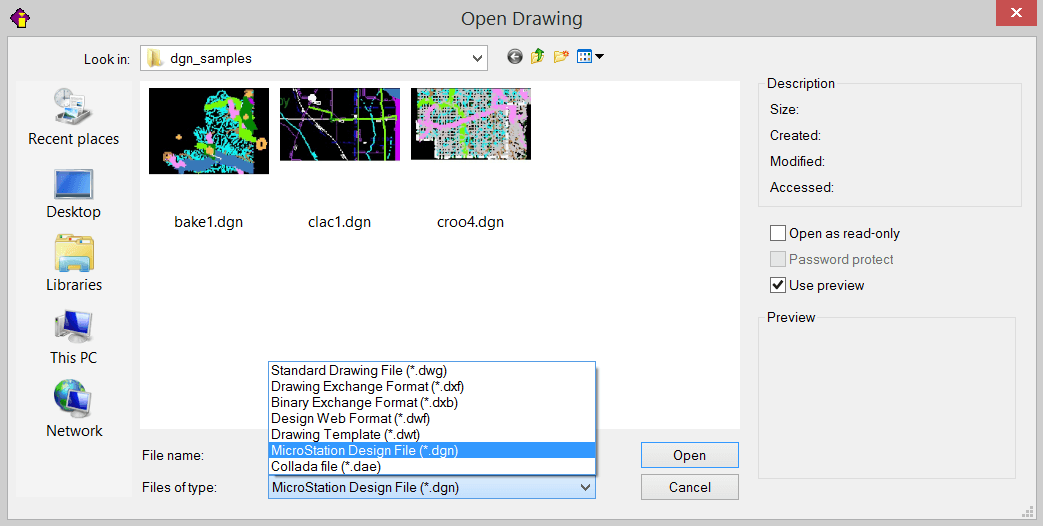Uncheck the Use preview option
Viewport: 1043px width, 526px height.
(x=778, y=285)
